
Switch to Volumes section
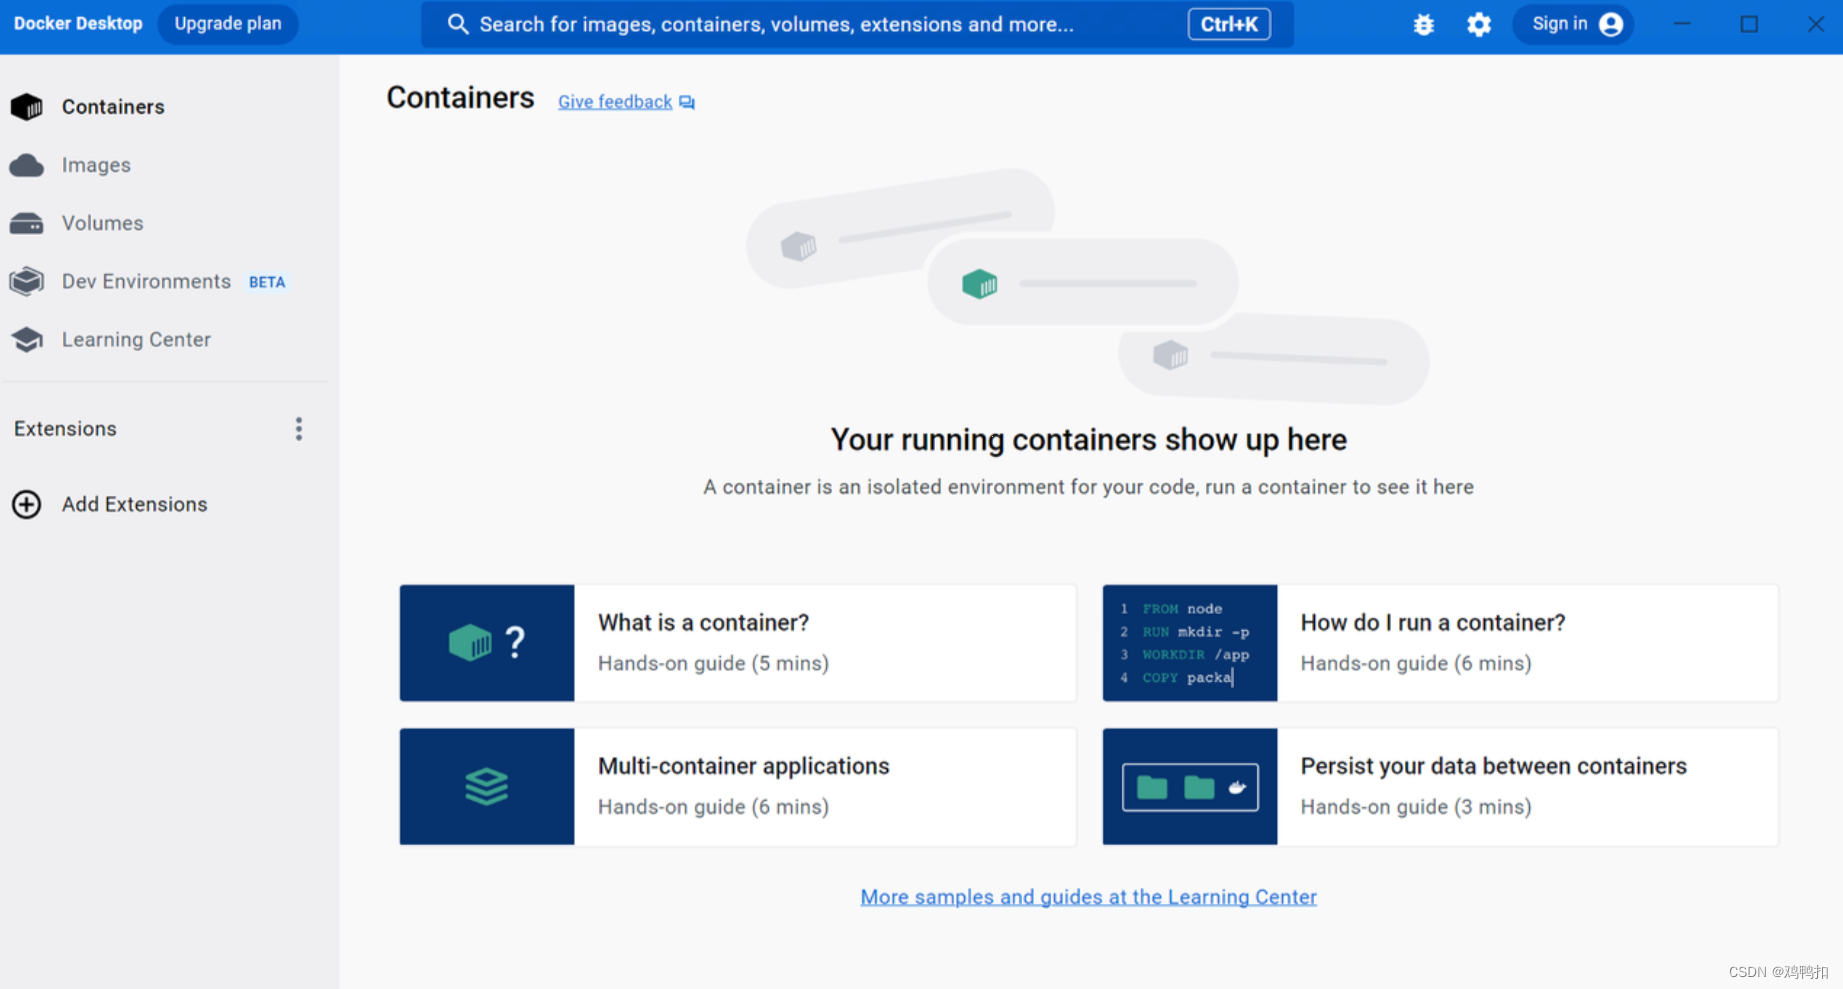102,223
